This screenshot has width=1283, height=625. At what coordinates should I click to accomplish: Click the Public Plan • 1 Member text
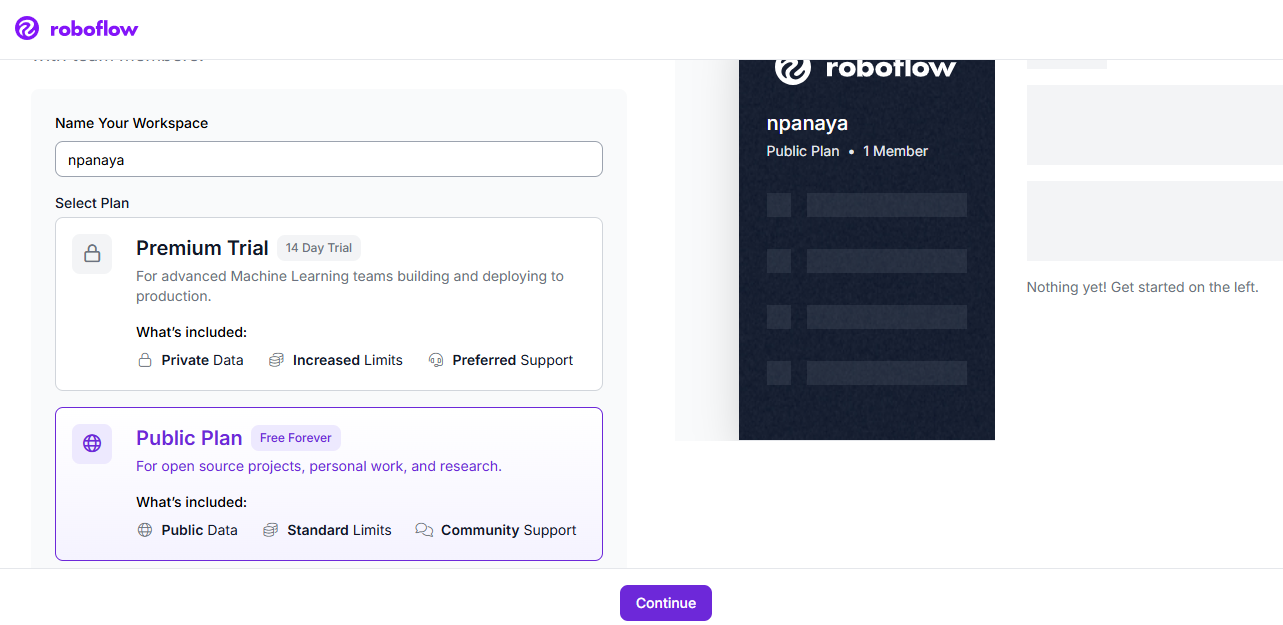[847, 151]
